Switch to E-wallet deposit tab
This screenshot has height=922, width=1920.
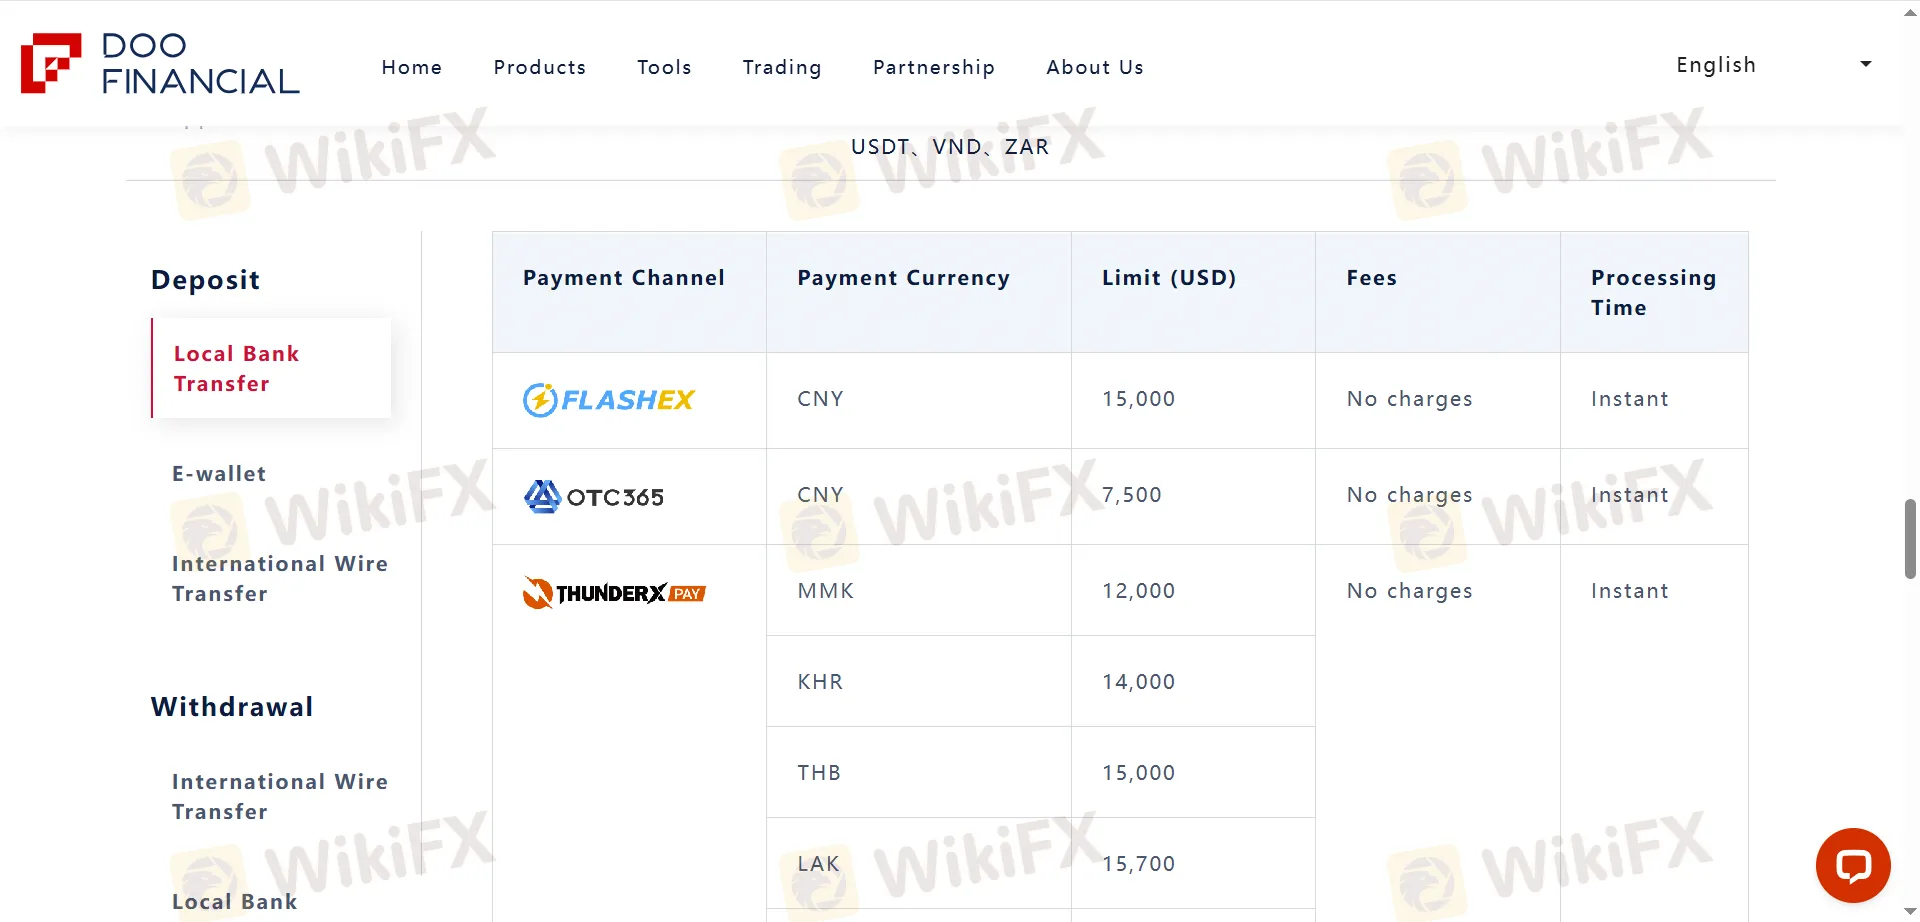tap(219, 474)
